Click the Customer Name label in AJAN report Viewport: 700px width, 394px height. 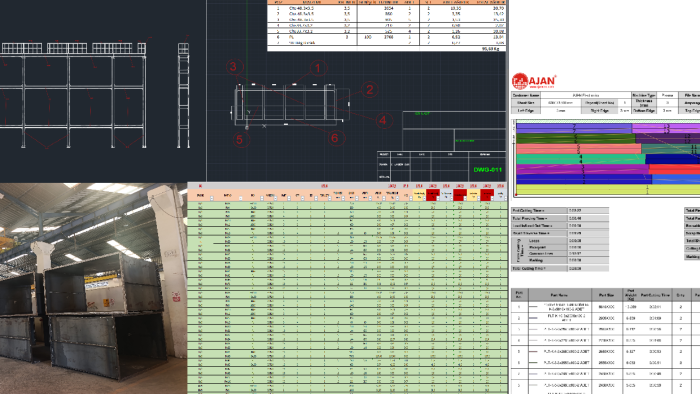coord(526,95)
